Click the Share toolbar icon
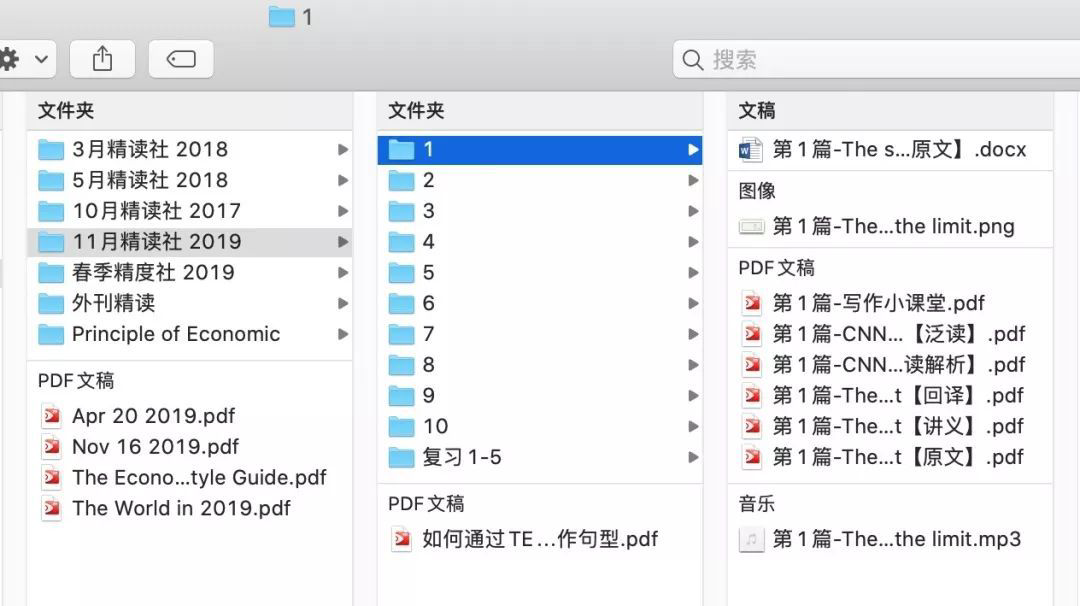 coord(102,60)
